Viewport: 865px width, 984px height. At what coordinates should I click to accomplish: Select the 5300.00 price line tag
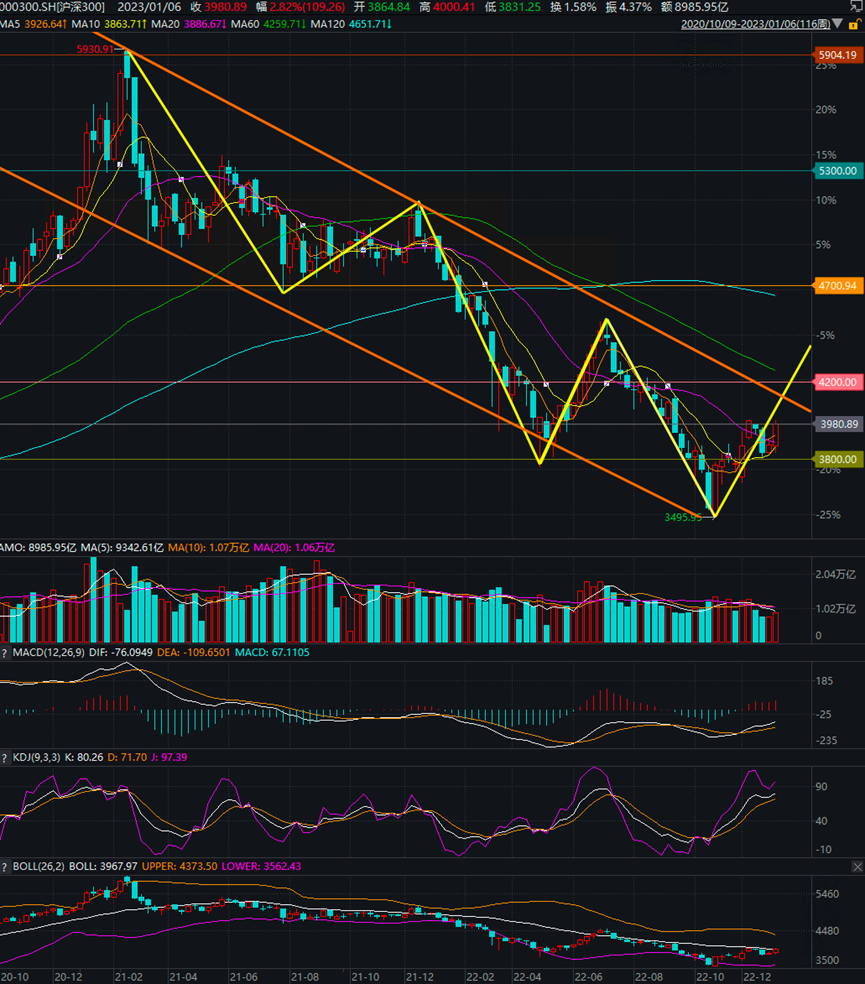point(837,171)
